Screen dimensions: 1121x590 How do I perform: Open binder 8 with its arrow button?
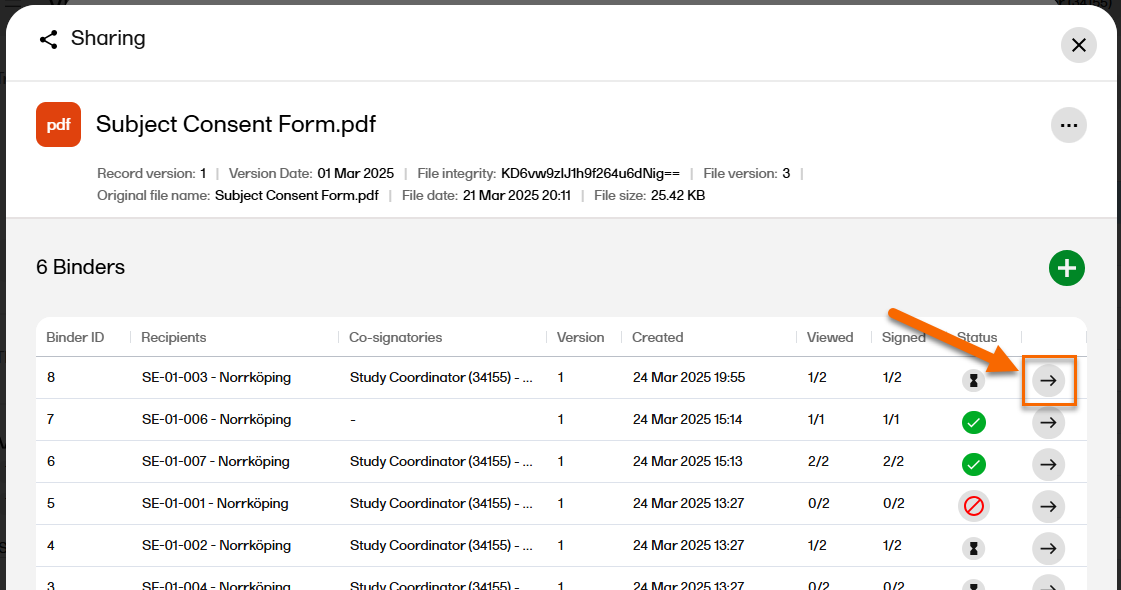click(x=1048, y=380)
